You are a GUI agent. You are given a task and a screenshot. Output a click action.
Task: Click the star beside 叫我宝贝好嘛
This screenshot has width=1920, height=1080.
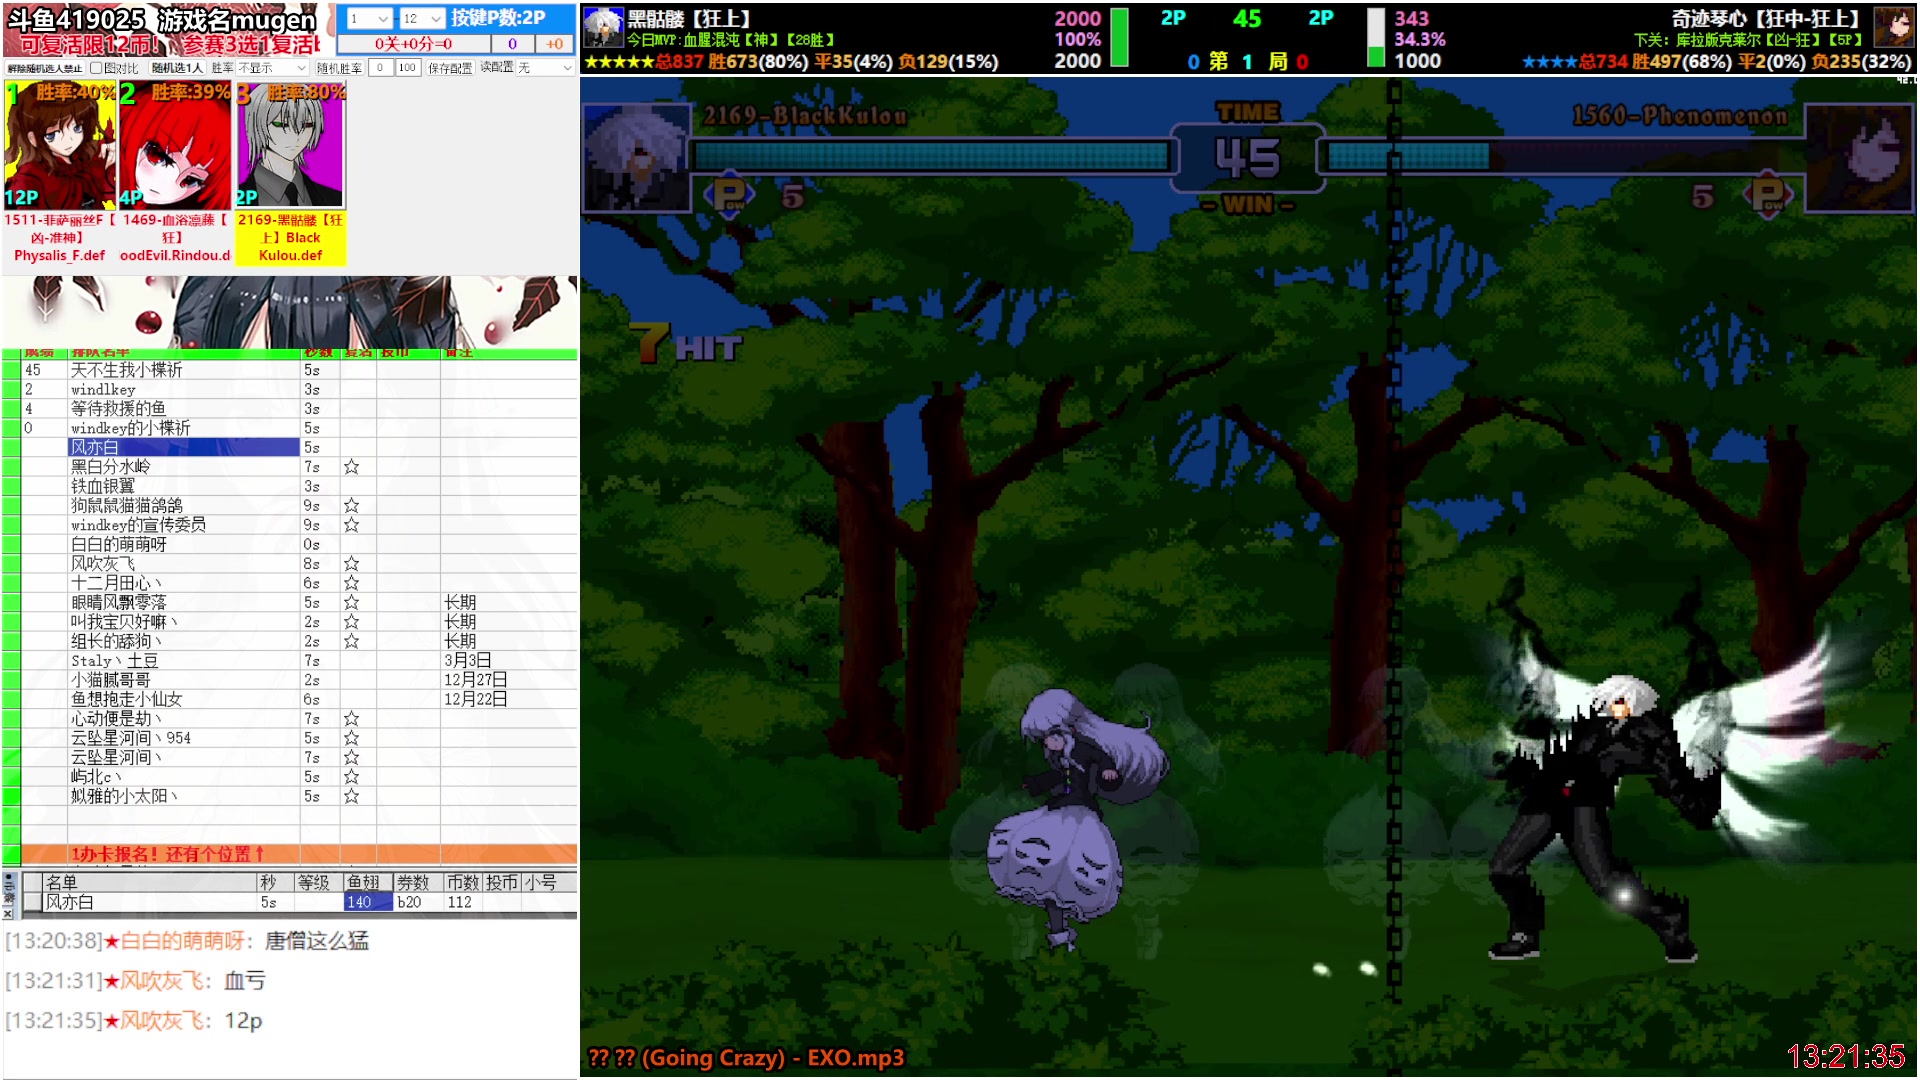click(x=351, y=622)
